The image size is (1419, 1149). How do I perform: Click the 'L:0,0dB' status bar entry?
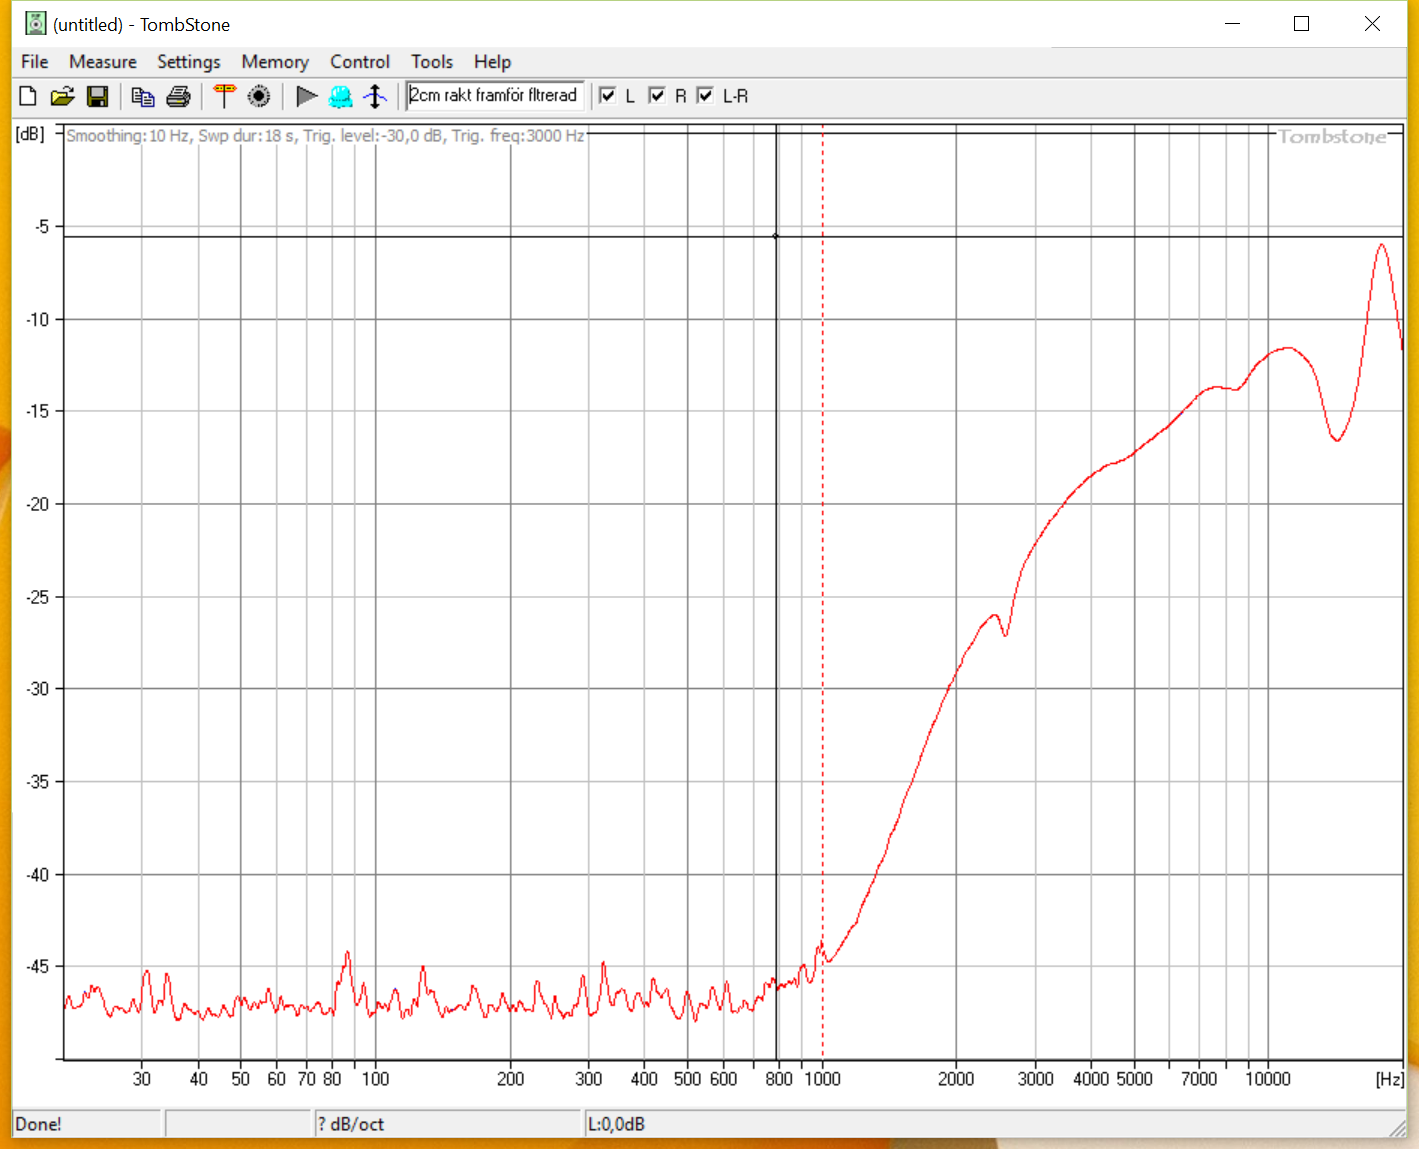pyautogui.click(x=616, y=1124)
